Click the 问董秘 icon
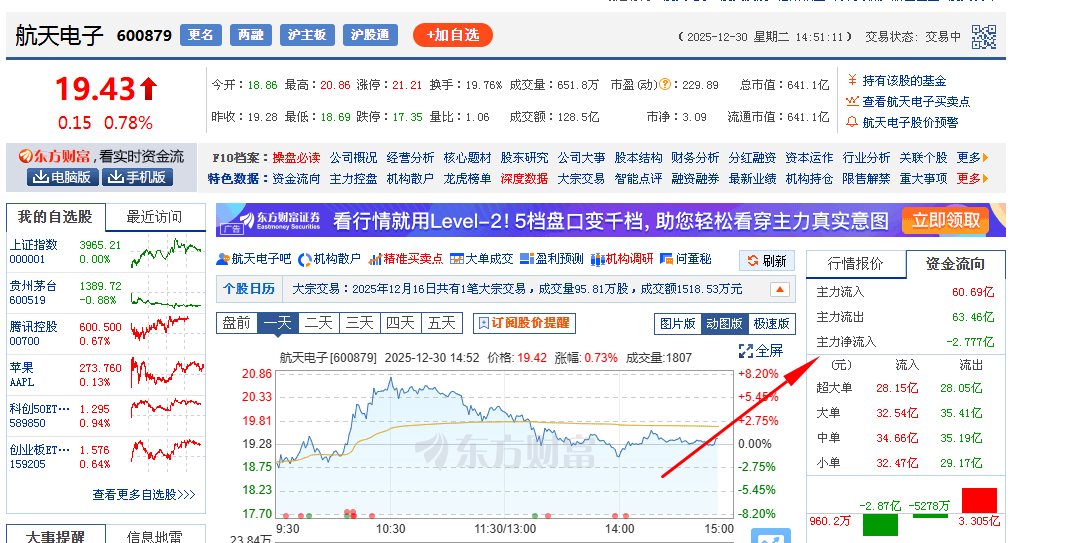 (x=666, y=259)
